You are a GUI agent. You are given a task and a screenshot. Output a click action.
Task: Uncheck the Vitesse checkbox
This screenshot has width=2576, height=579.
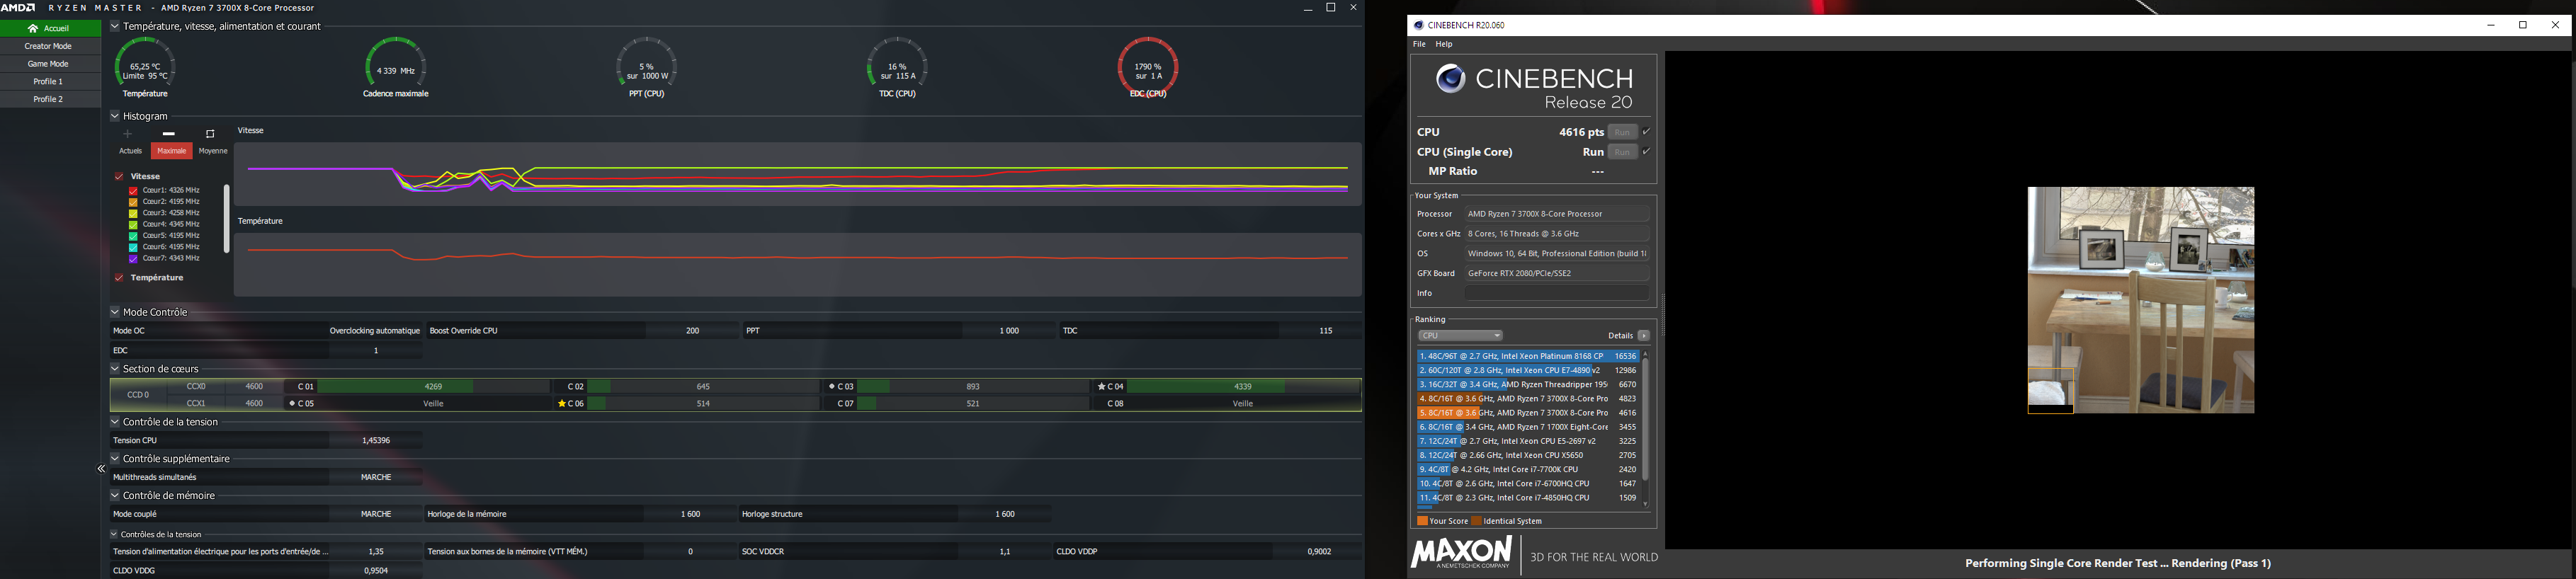(x=119, y=177)
